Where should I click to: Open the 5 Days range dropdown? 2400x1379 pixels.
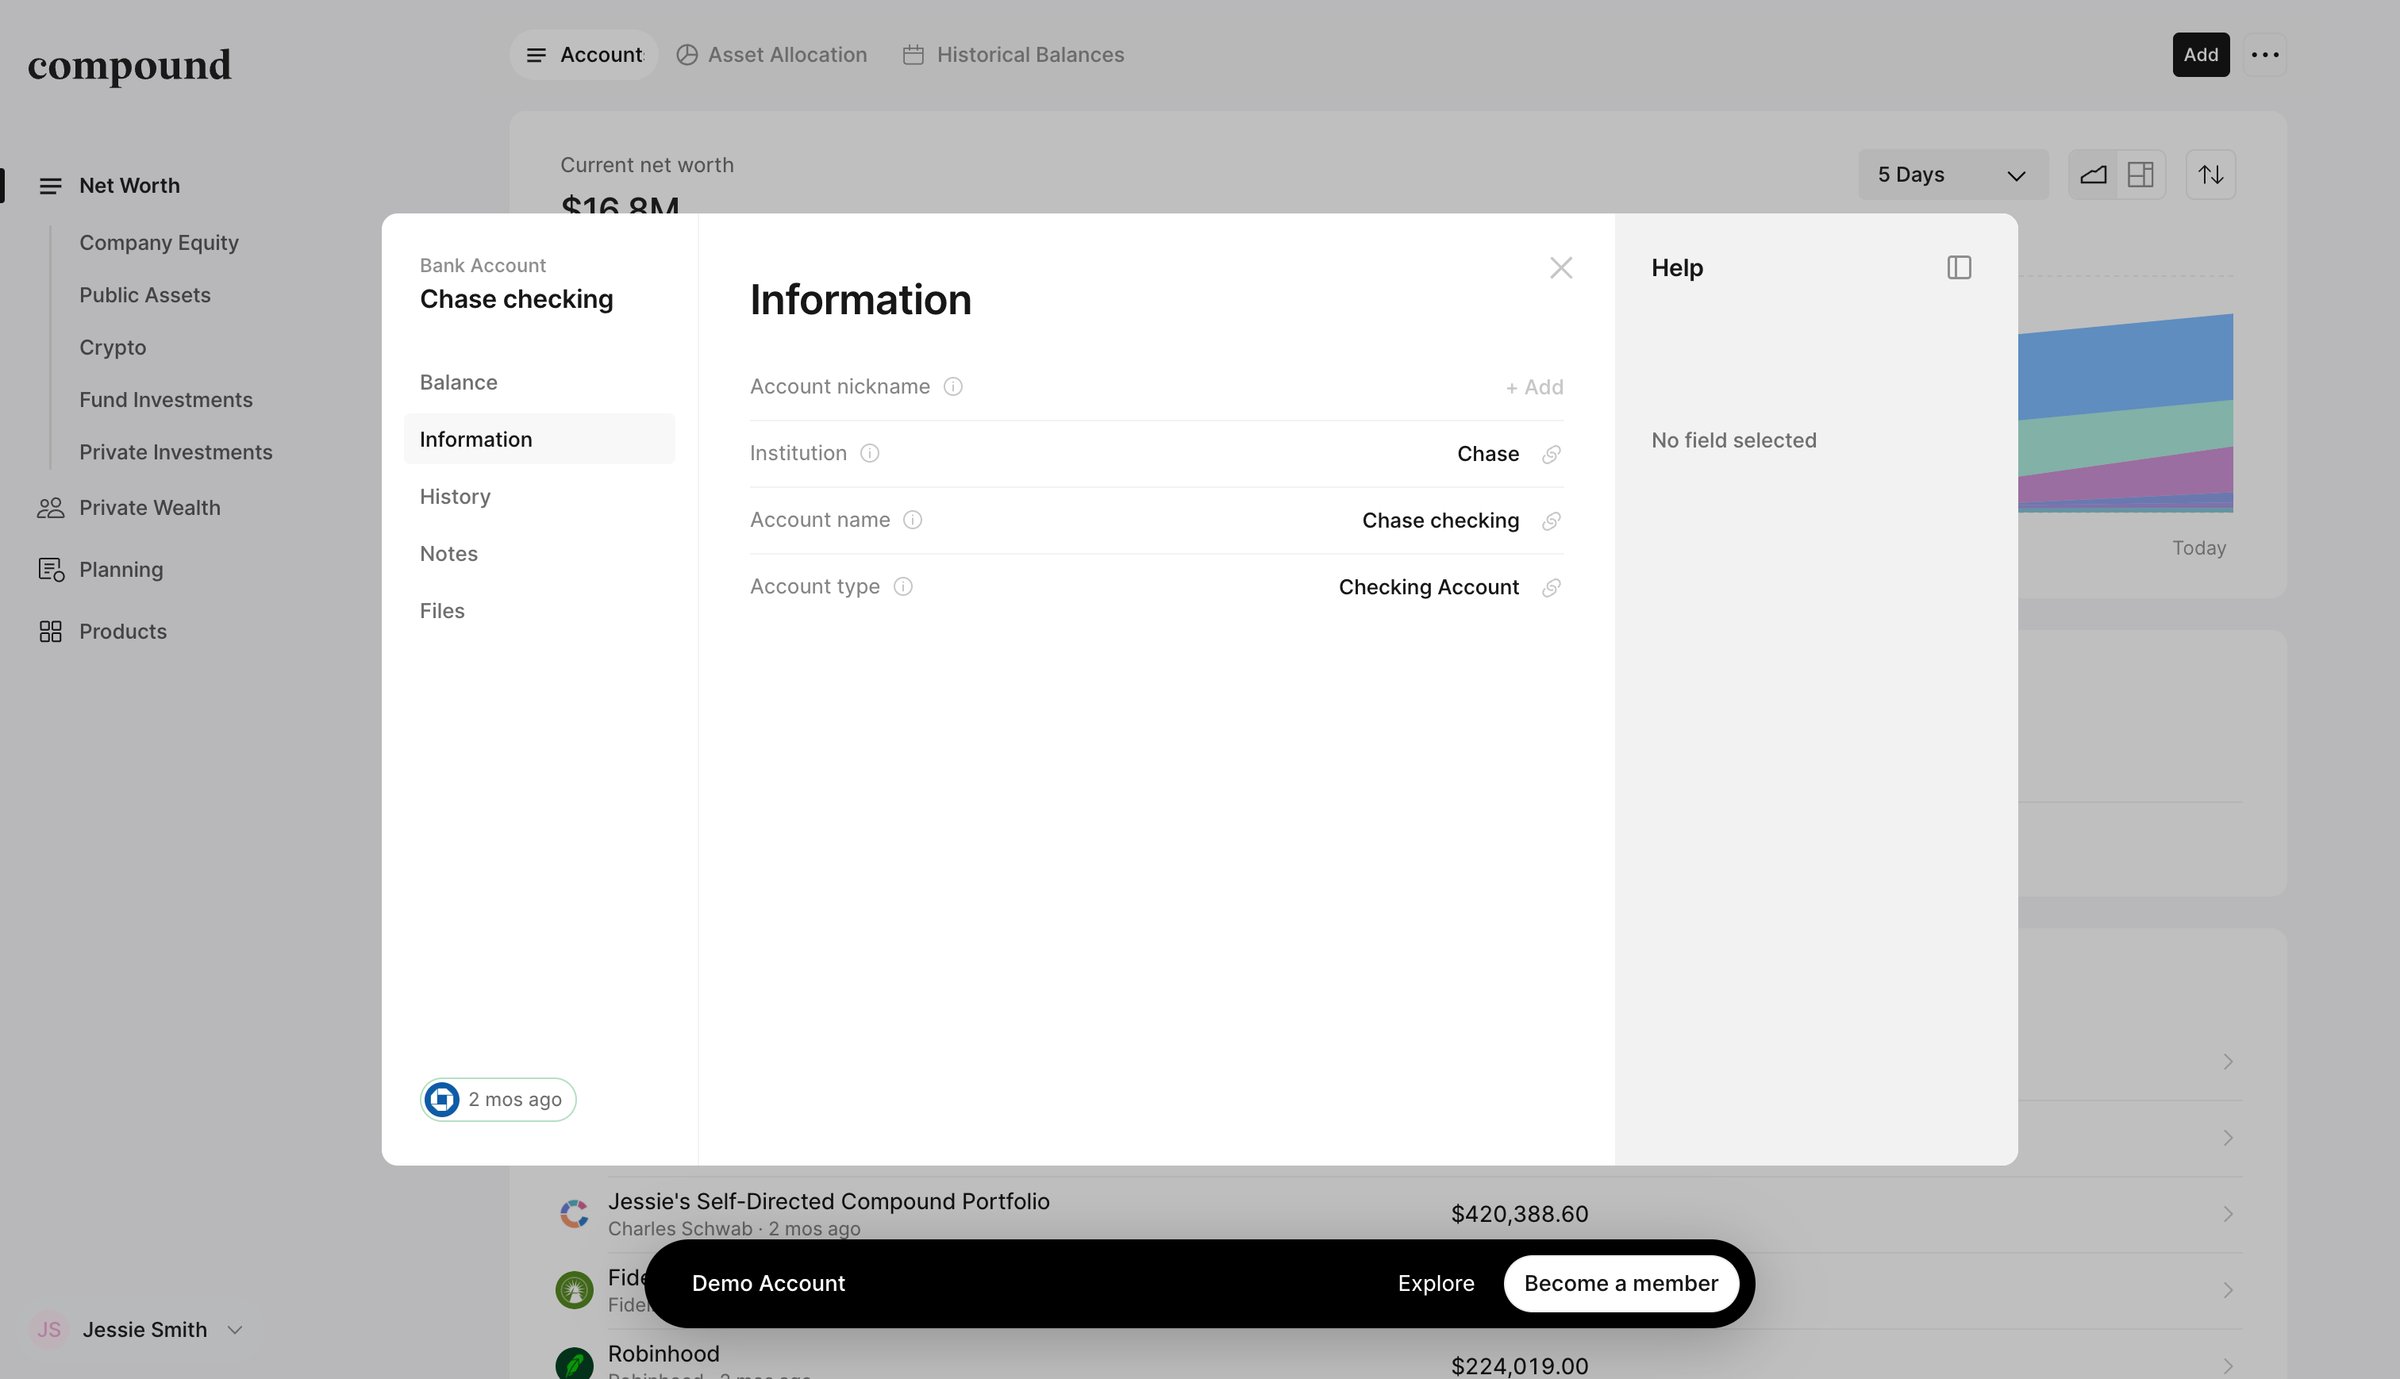click(x=1952, y=175)
